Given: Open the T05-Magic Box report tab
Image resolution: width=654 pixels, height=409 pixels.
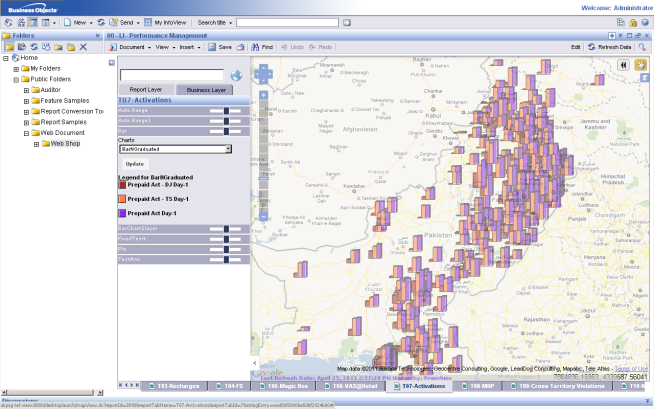Looking at the screenshot, I should [284, 386].
